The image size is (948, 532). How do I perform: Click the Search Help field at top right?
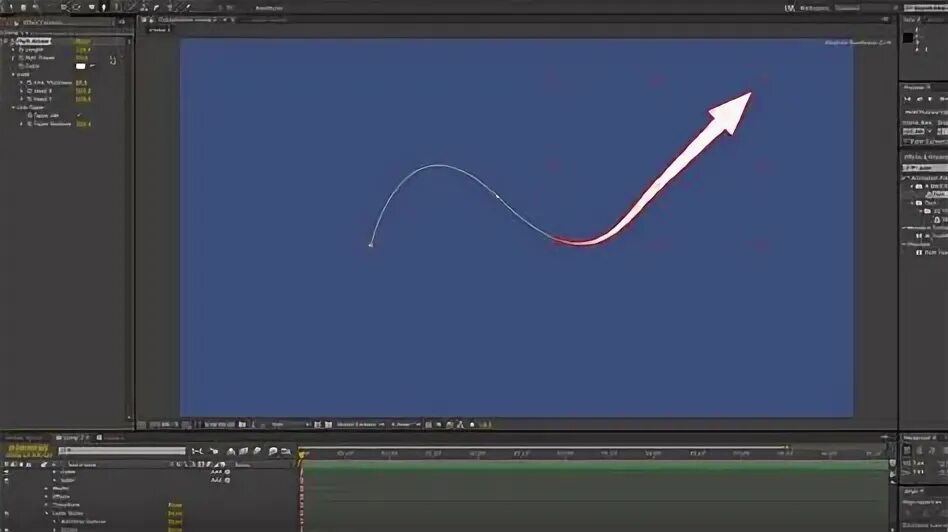[x=926, y=8]
